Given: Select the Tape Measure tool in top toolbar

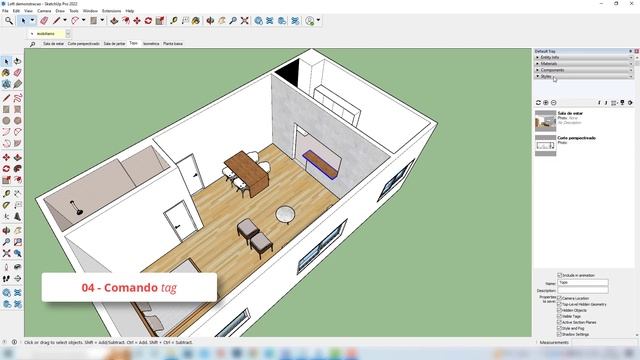Looking at the screenshot, I should 174,20.
